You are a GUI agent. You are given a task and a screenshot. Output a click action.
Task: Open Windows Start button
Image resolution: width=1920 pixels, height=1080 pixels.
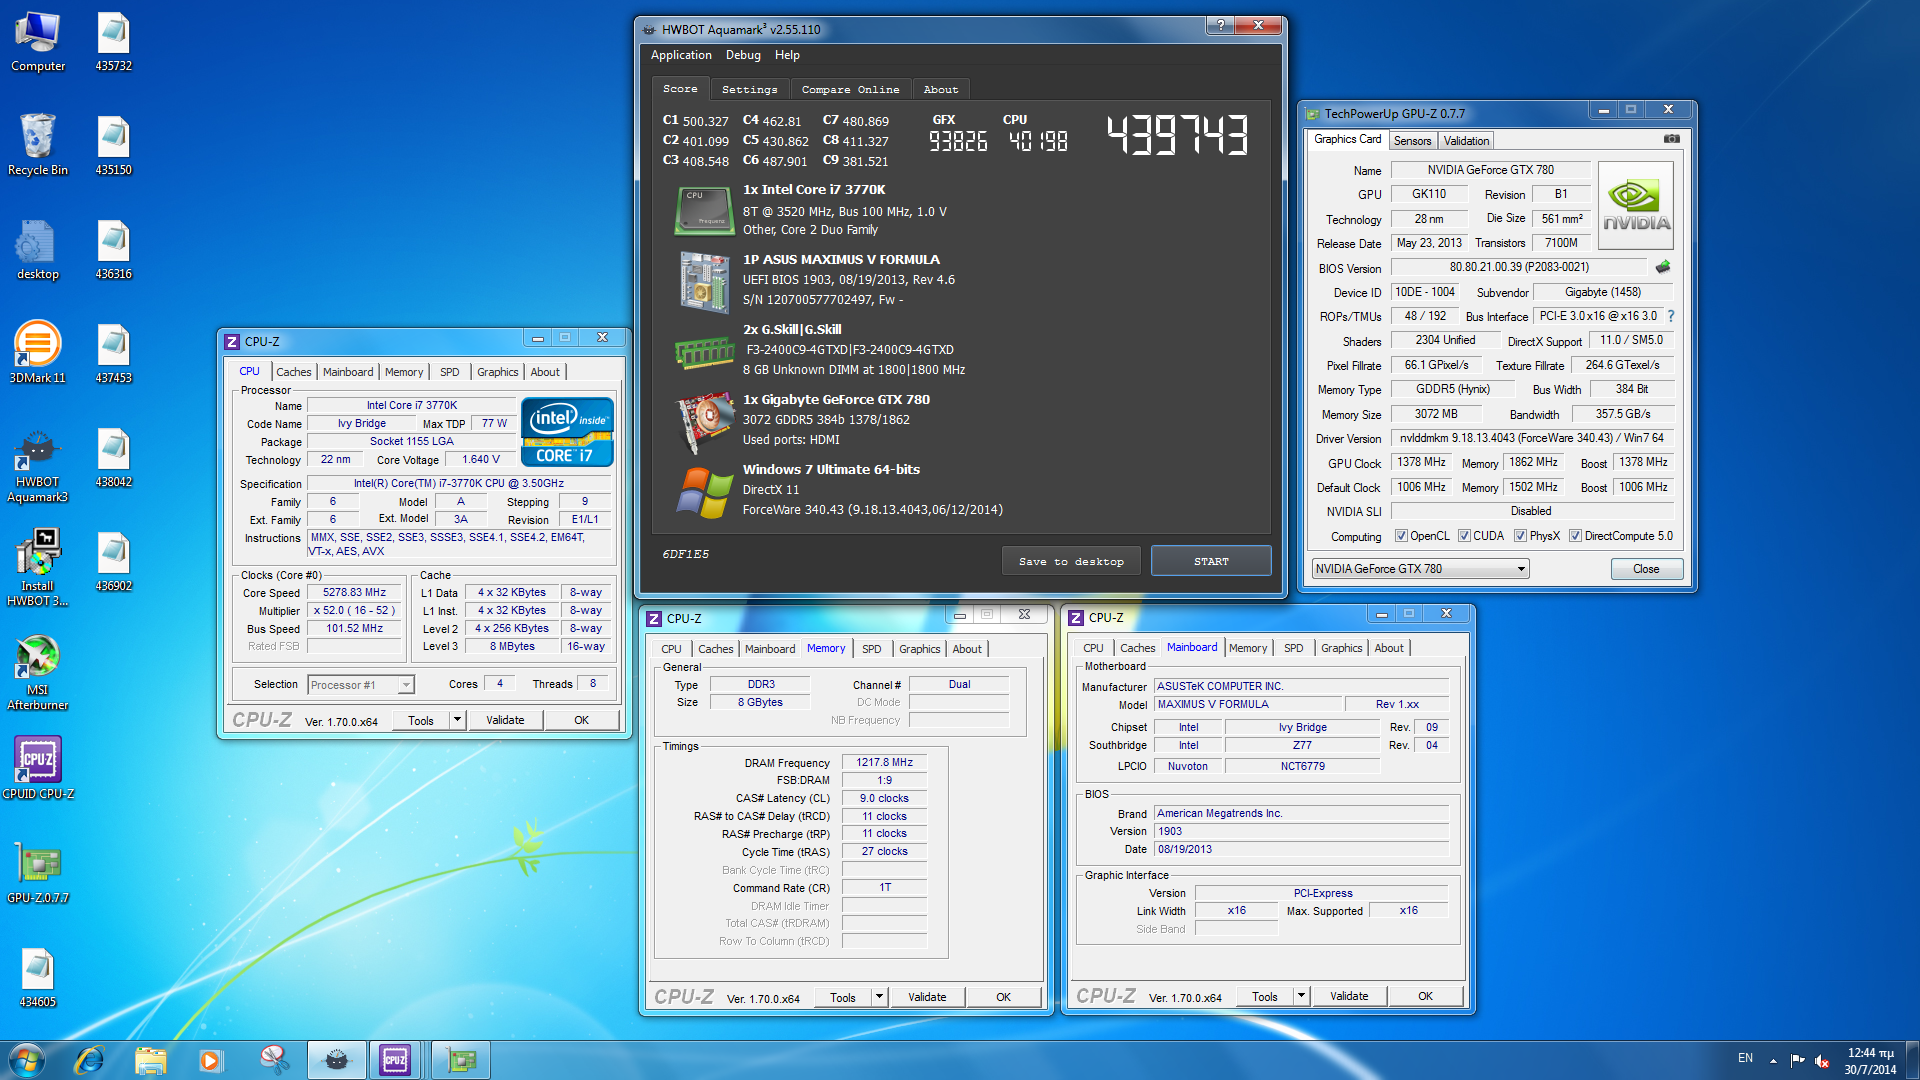click(26, 1060)
